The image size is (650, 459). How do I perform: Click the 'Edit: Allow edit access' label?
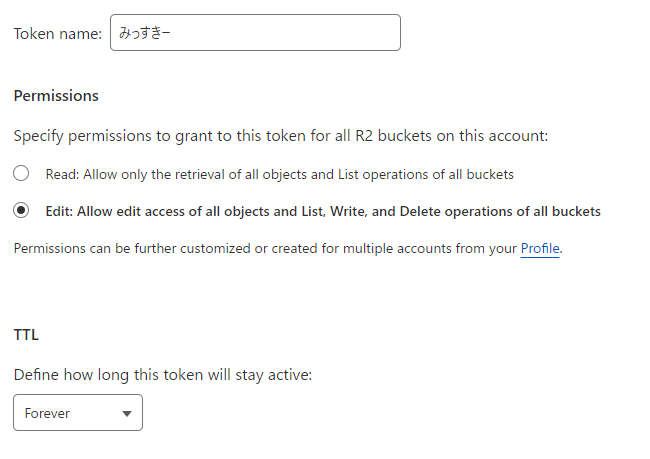click(x=323, y=211)
